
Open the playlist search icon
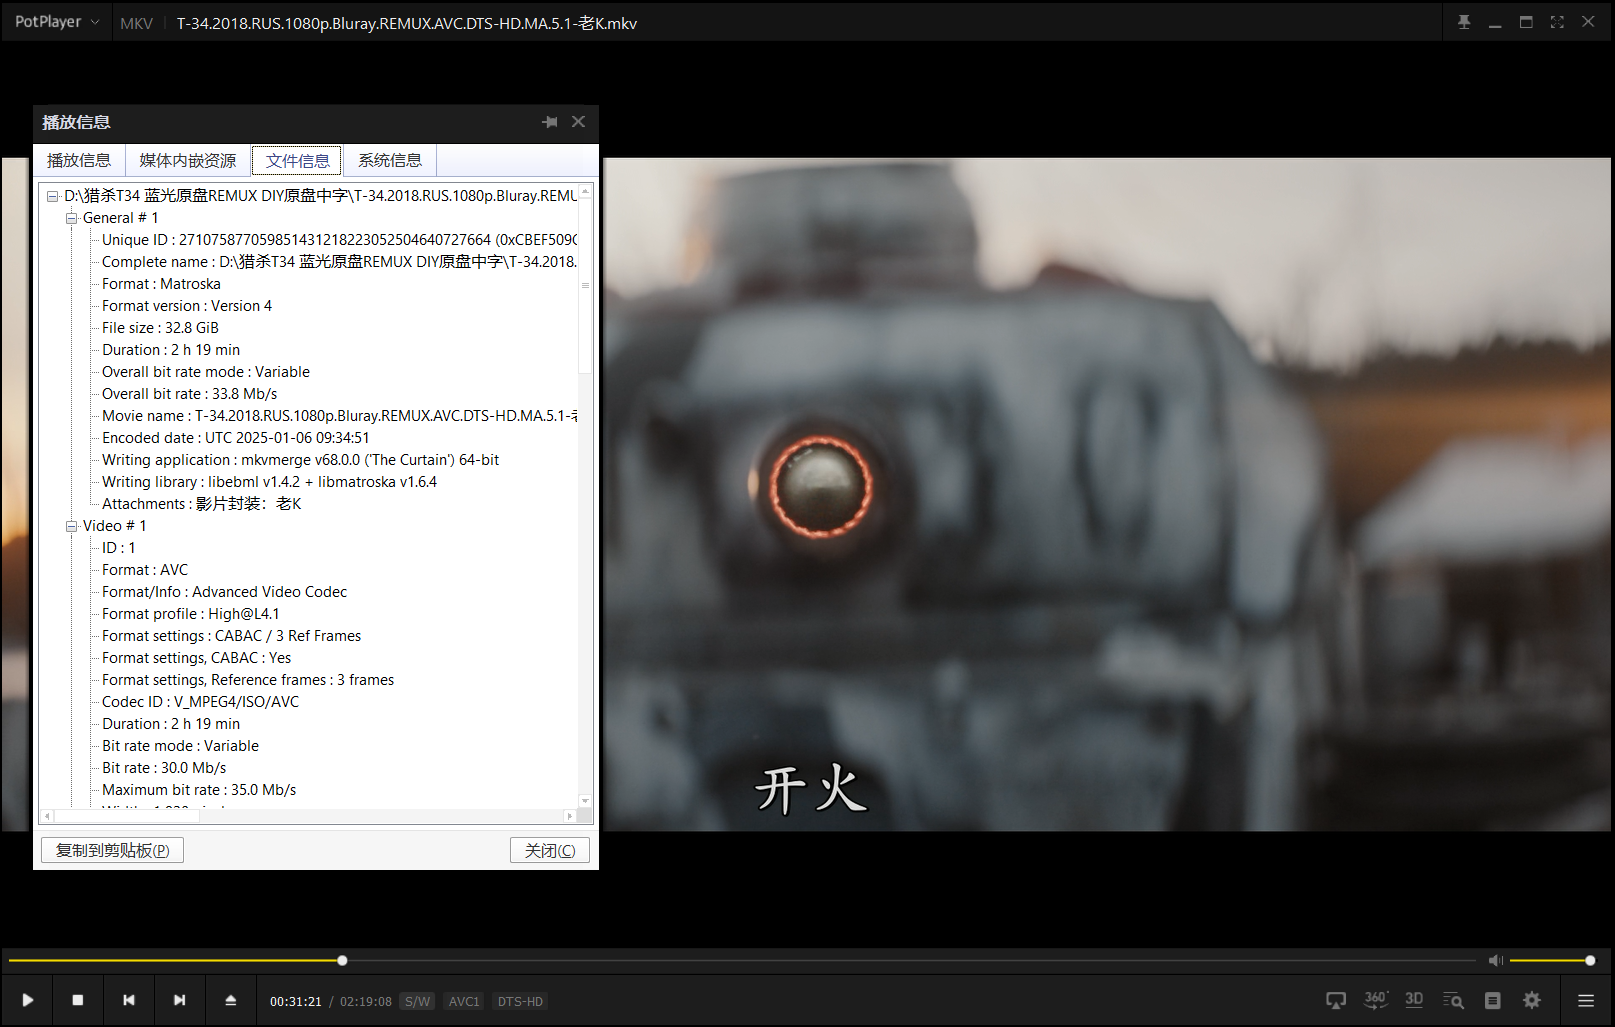point(1453,1000)
